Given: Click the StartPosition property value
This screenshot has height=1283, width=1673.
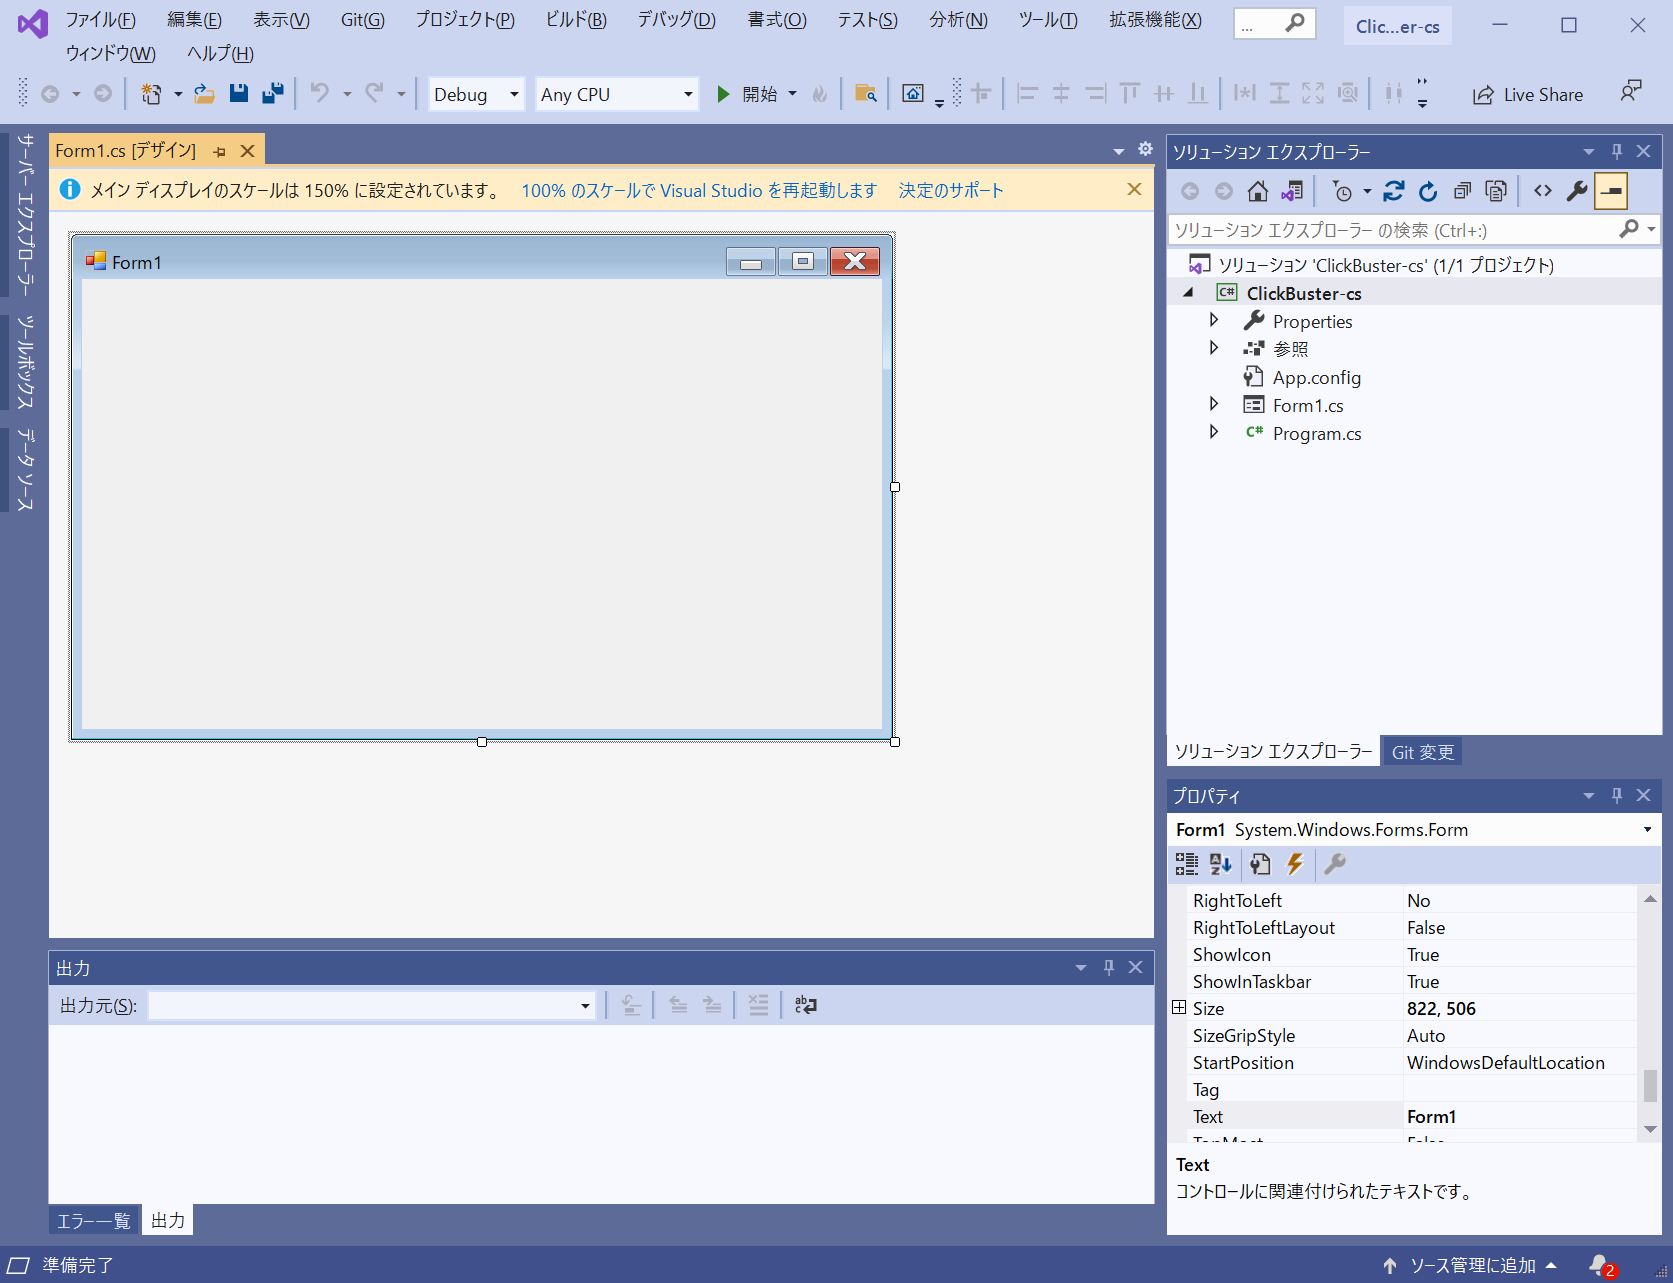Looking at the screenshot, I should click(x=1520, y=1063).
